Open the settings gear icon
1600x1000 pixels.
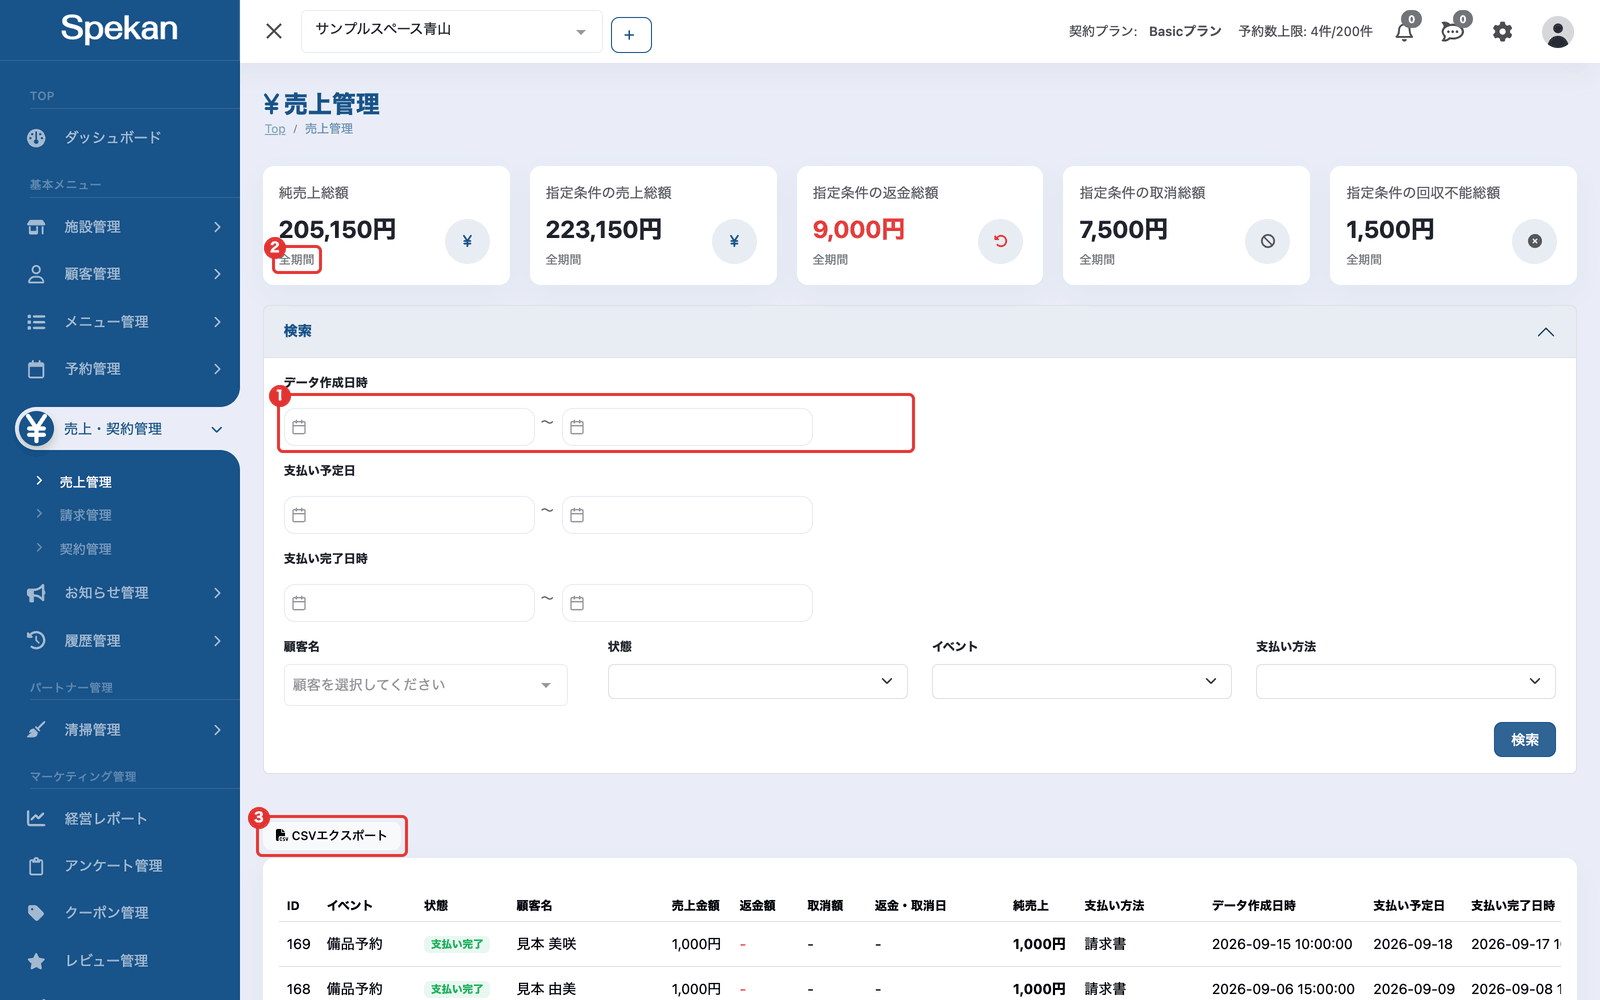click(x=1502, y=32)
